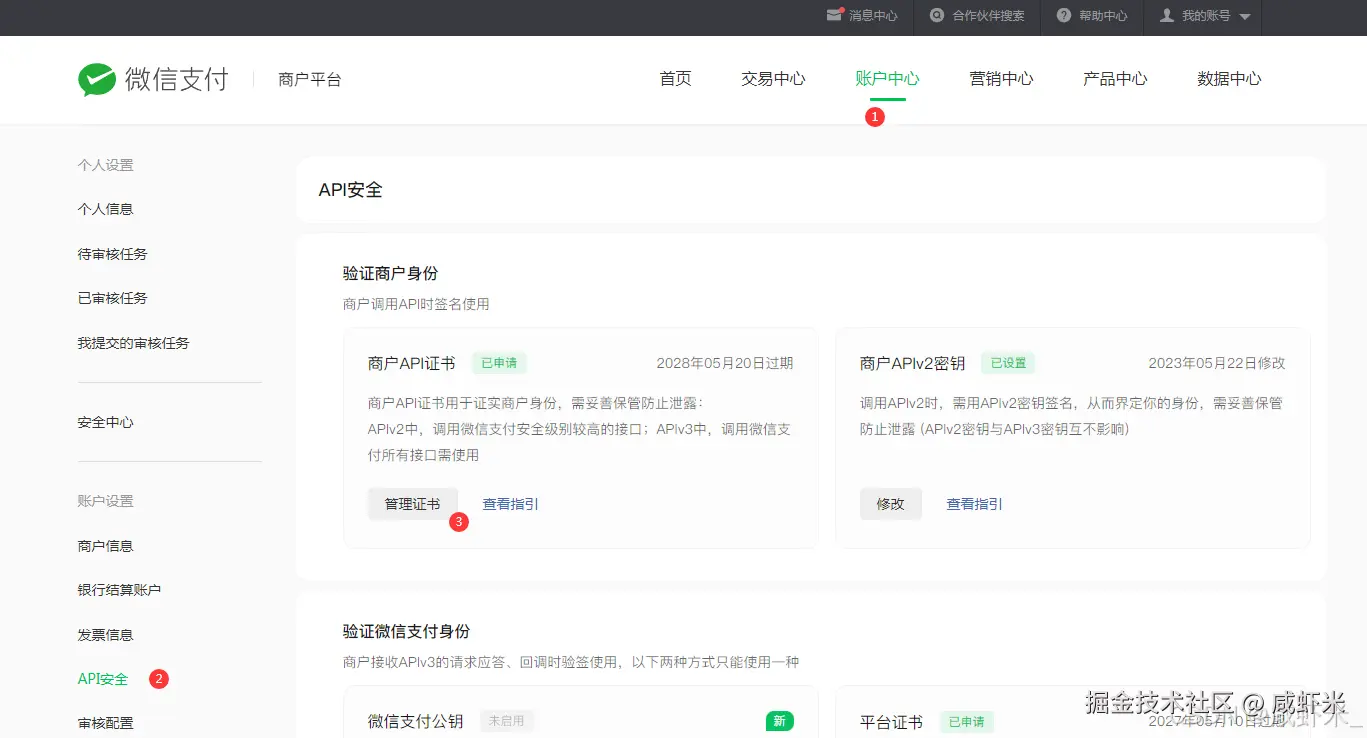
Task: Open 查看指引 link in 商户APIv2密钥 card
Action: (974, 504)
